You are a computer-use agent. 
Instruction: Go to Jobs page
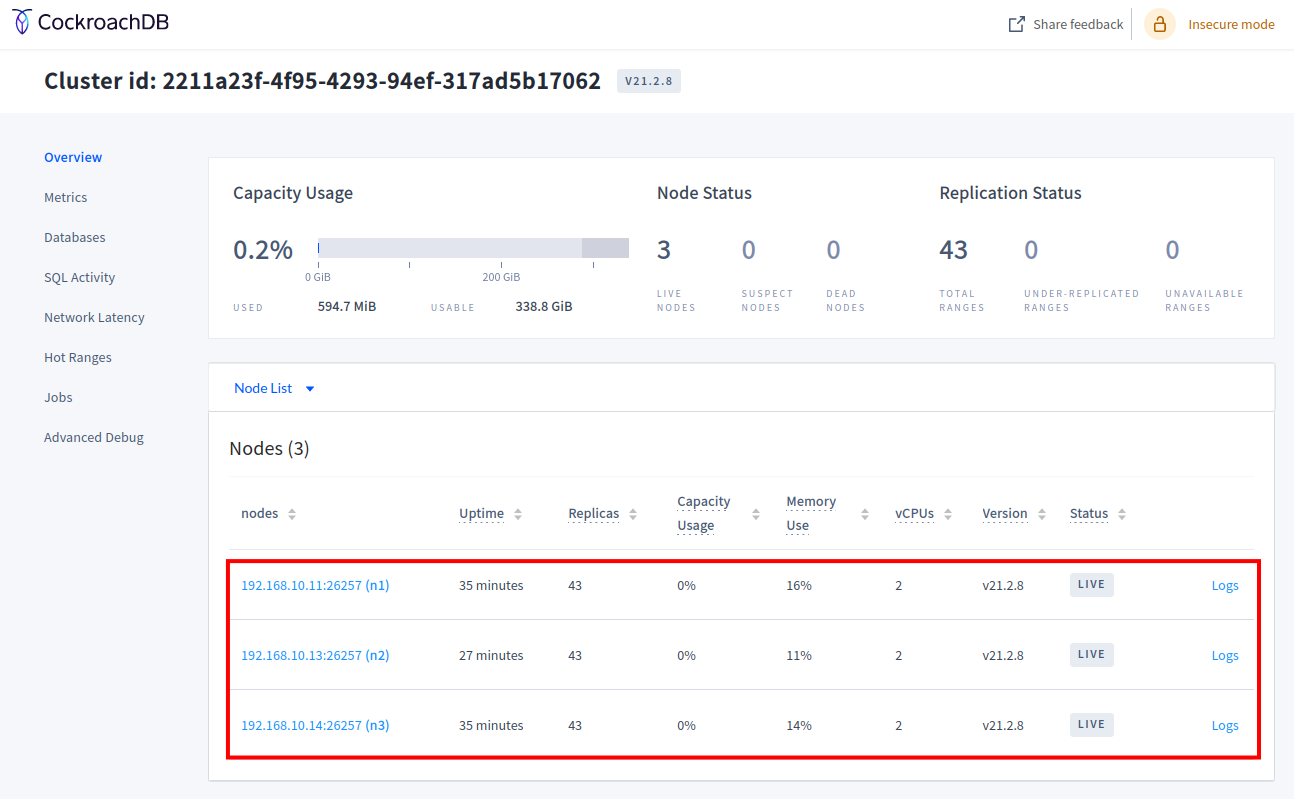[58, 397]
